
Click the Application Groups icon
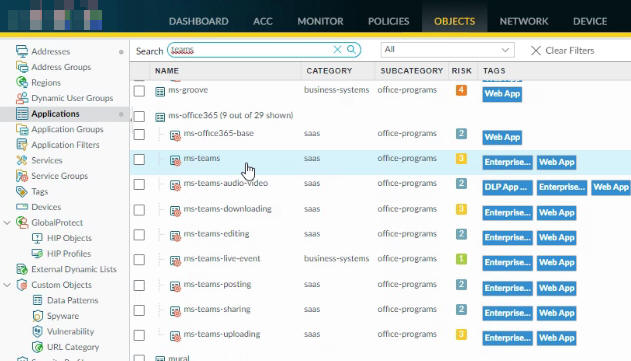pyautogui.click(x=22, y=129)
